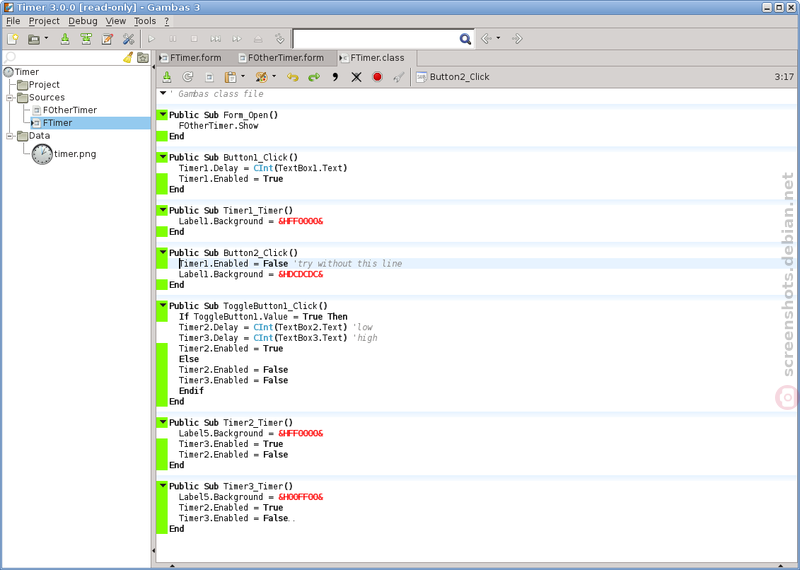
Task: Click the Forward debug icon
Action: tap(237, 39)
